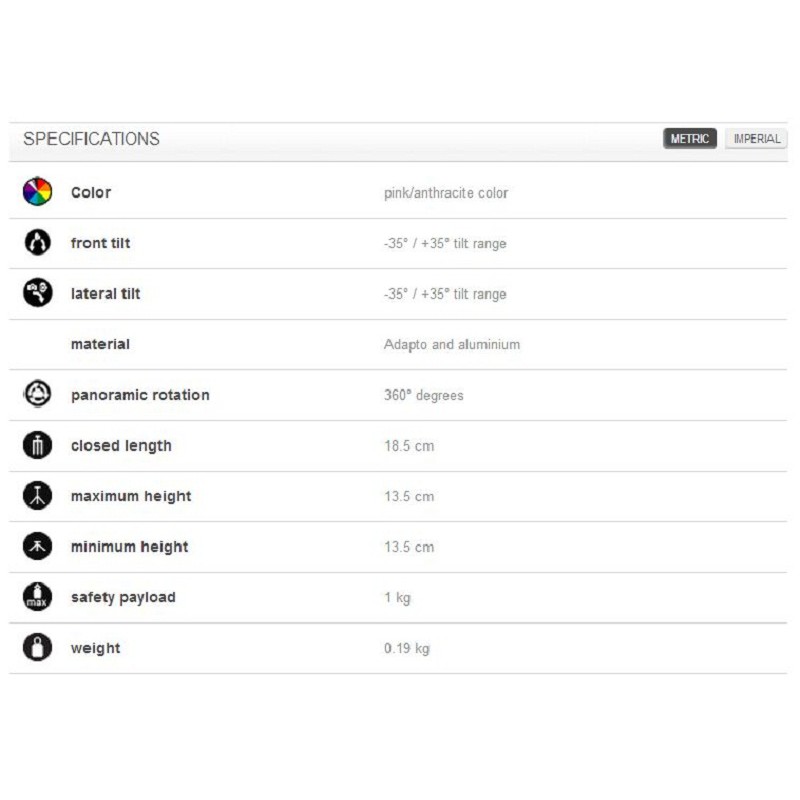Screen dimensions: 800x800
Task: Click the 360° degrees value
Action: (x=424, y=395)
